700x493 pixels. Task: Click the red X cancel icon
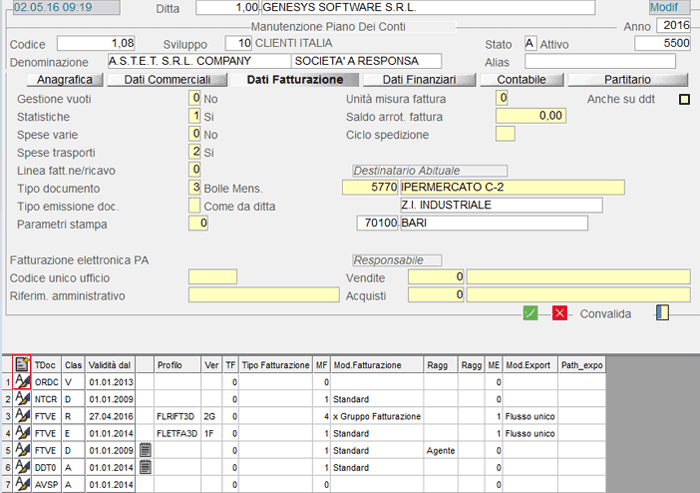point(560,314)
